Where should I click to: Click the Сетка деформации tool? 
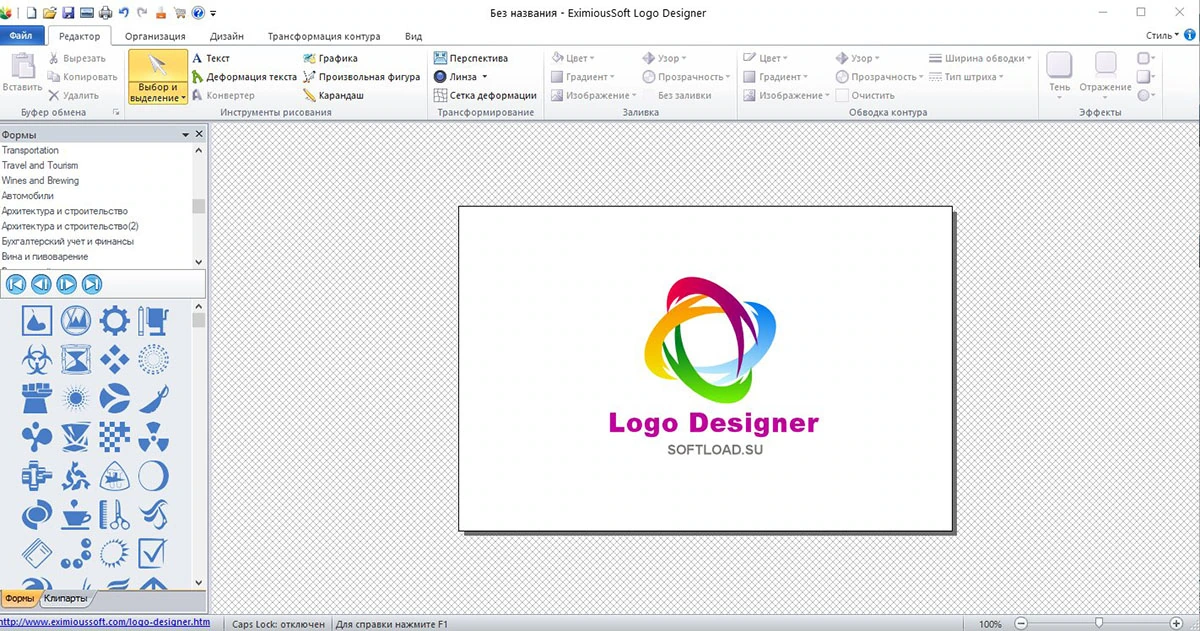pos(485,95)
